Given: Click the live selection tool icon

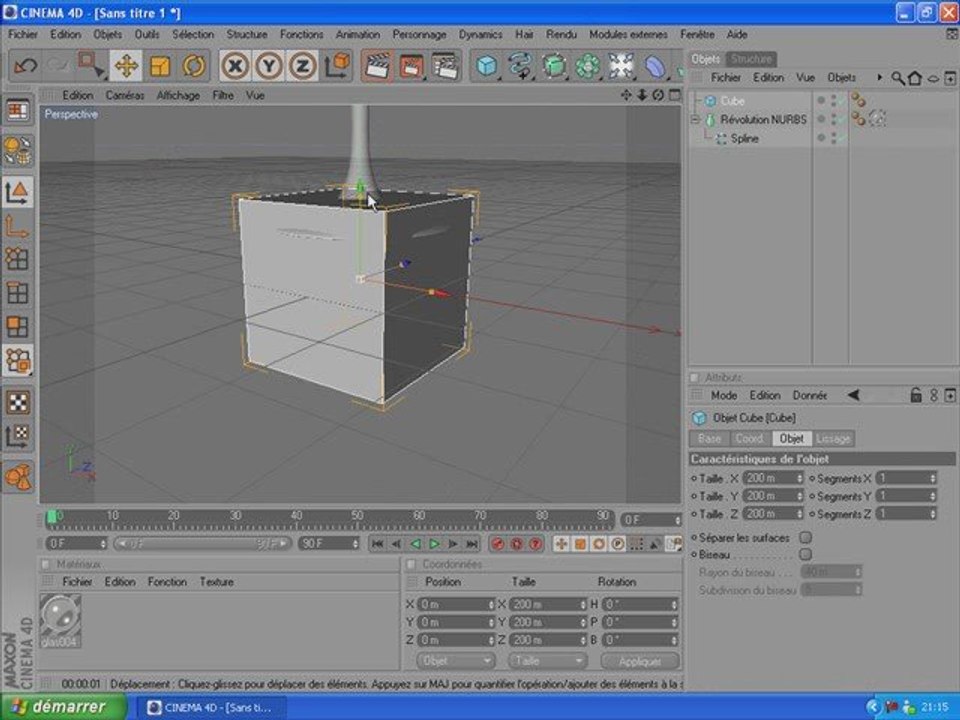Looking at the screenshot, I should [x=91, y=66].
